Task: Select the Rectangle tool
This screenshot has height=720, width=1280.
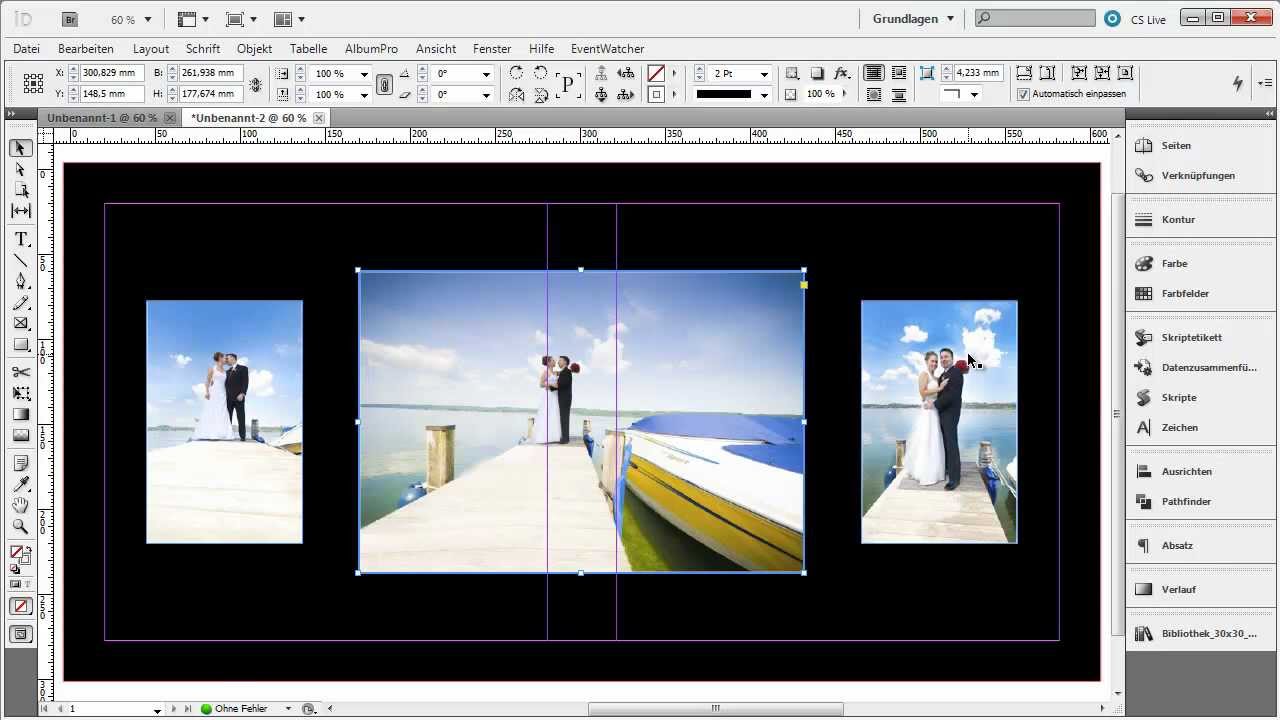Action: pyautogui.click(x=20, y=344)
